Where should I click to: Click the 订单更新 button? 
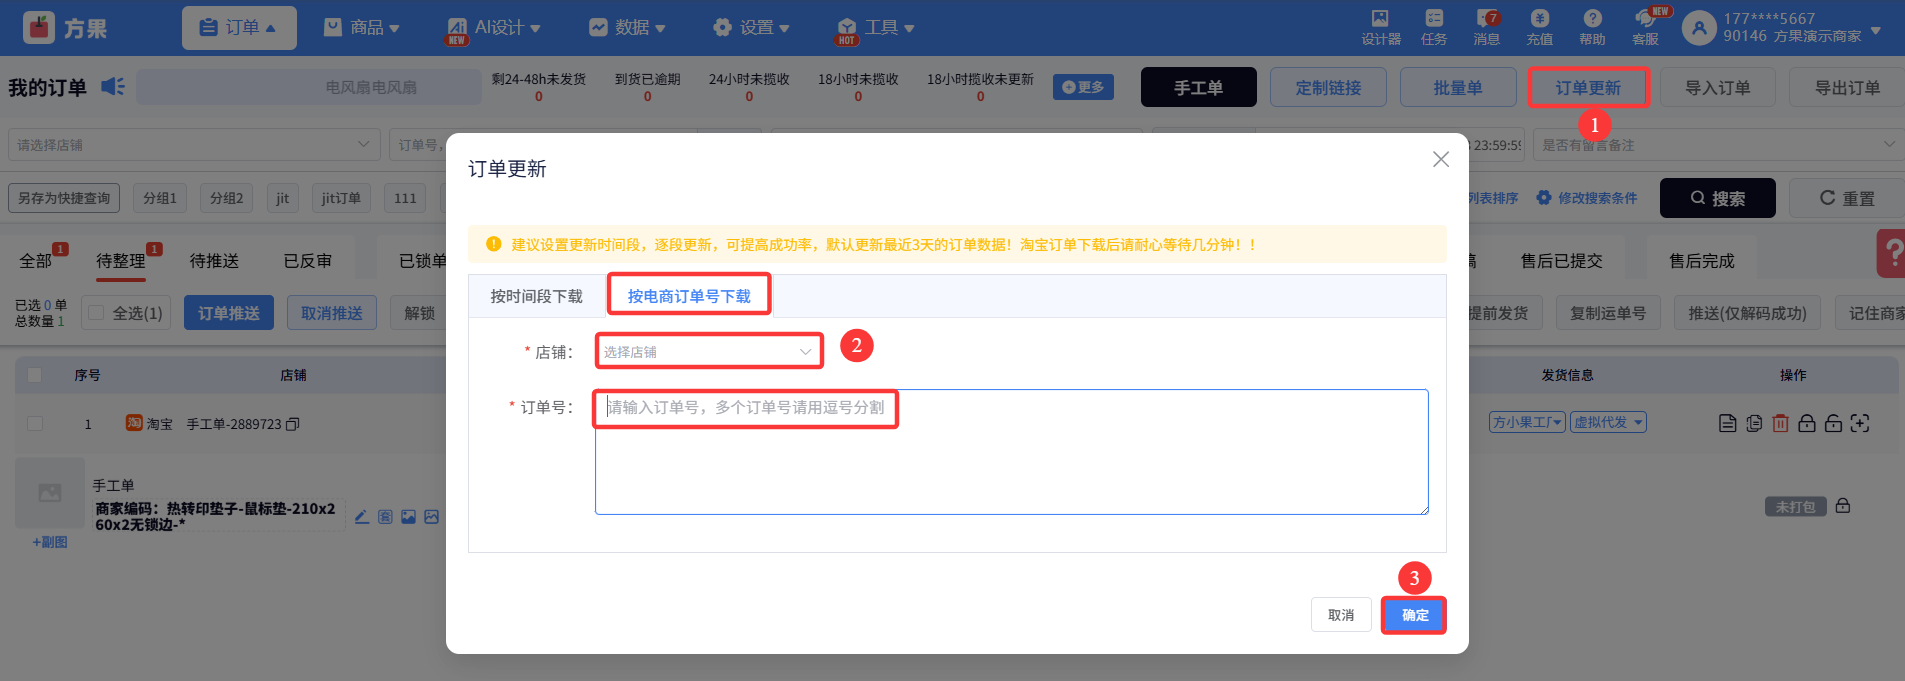coord(1588,88)
